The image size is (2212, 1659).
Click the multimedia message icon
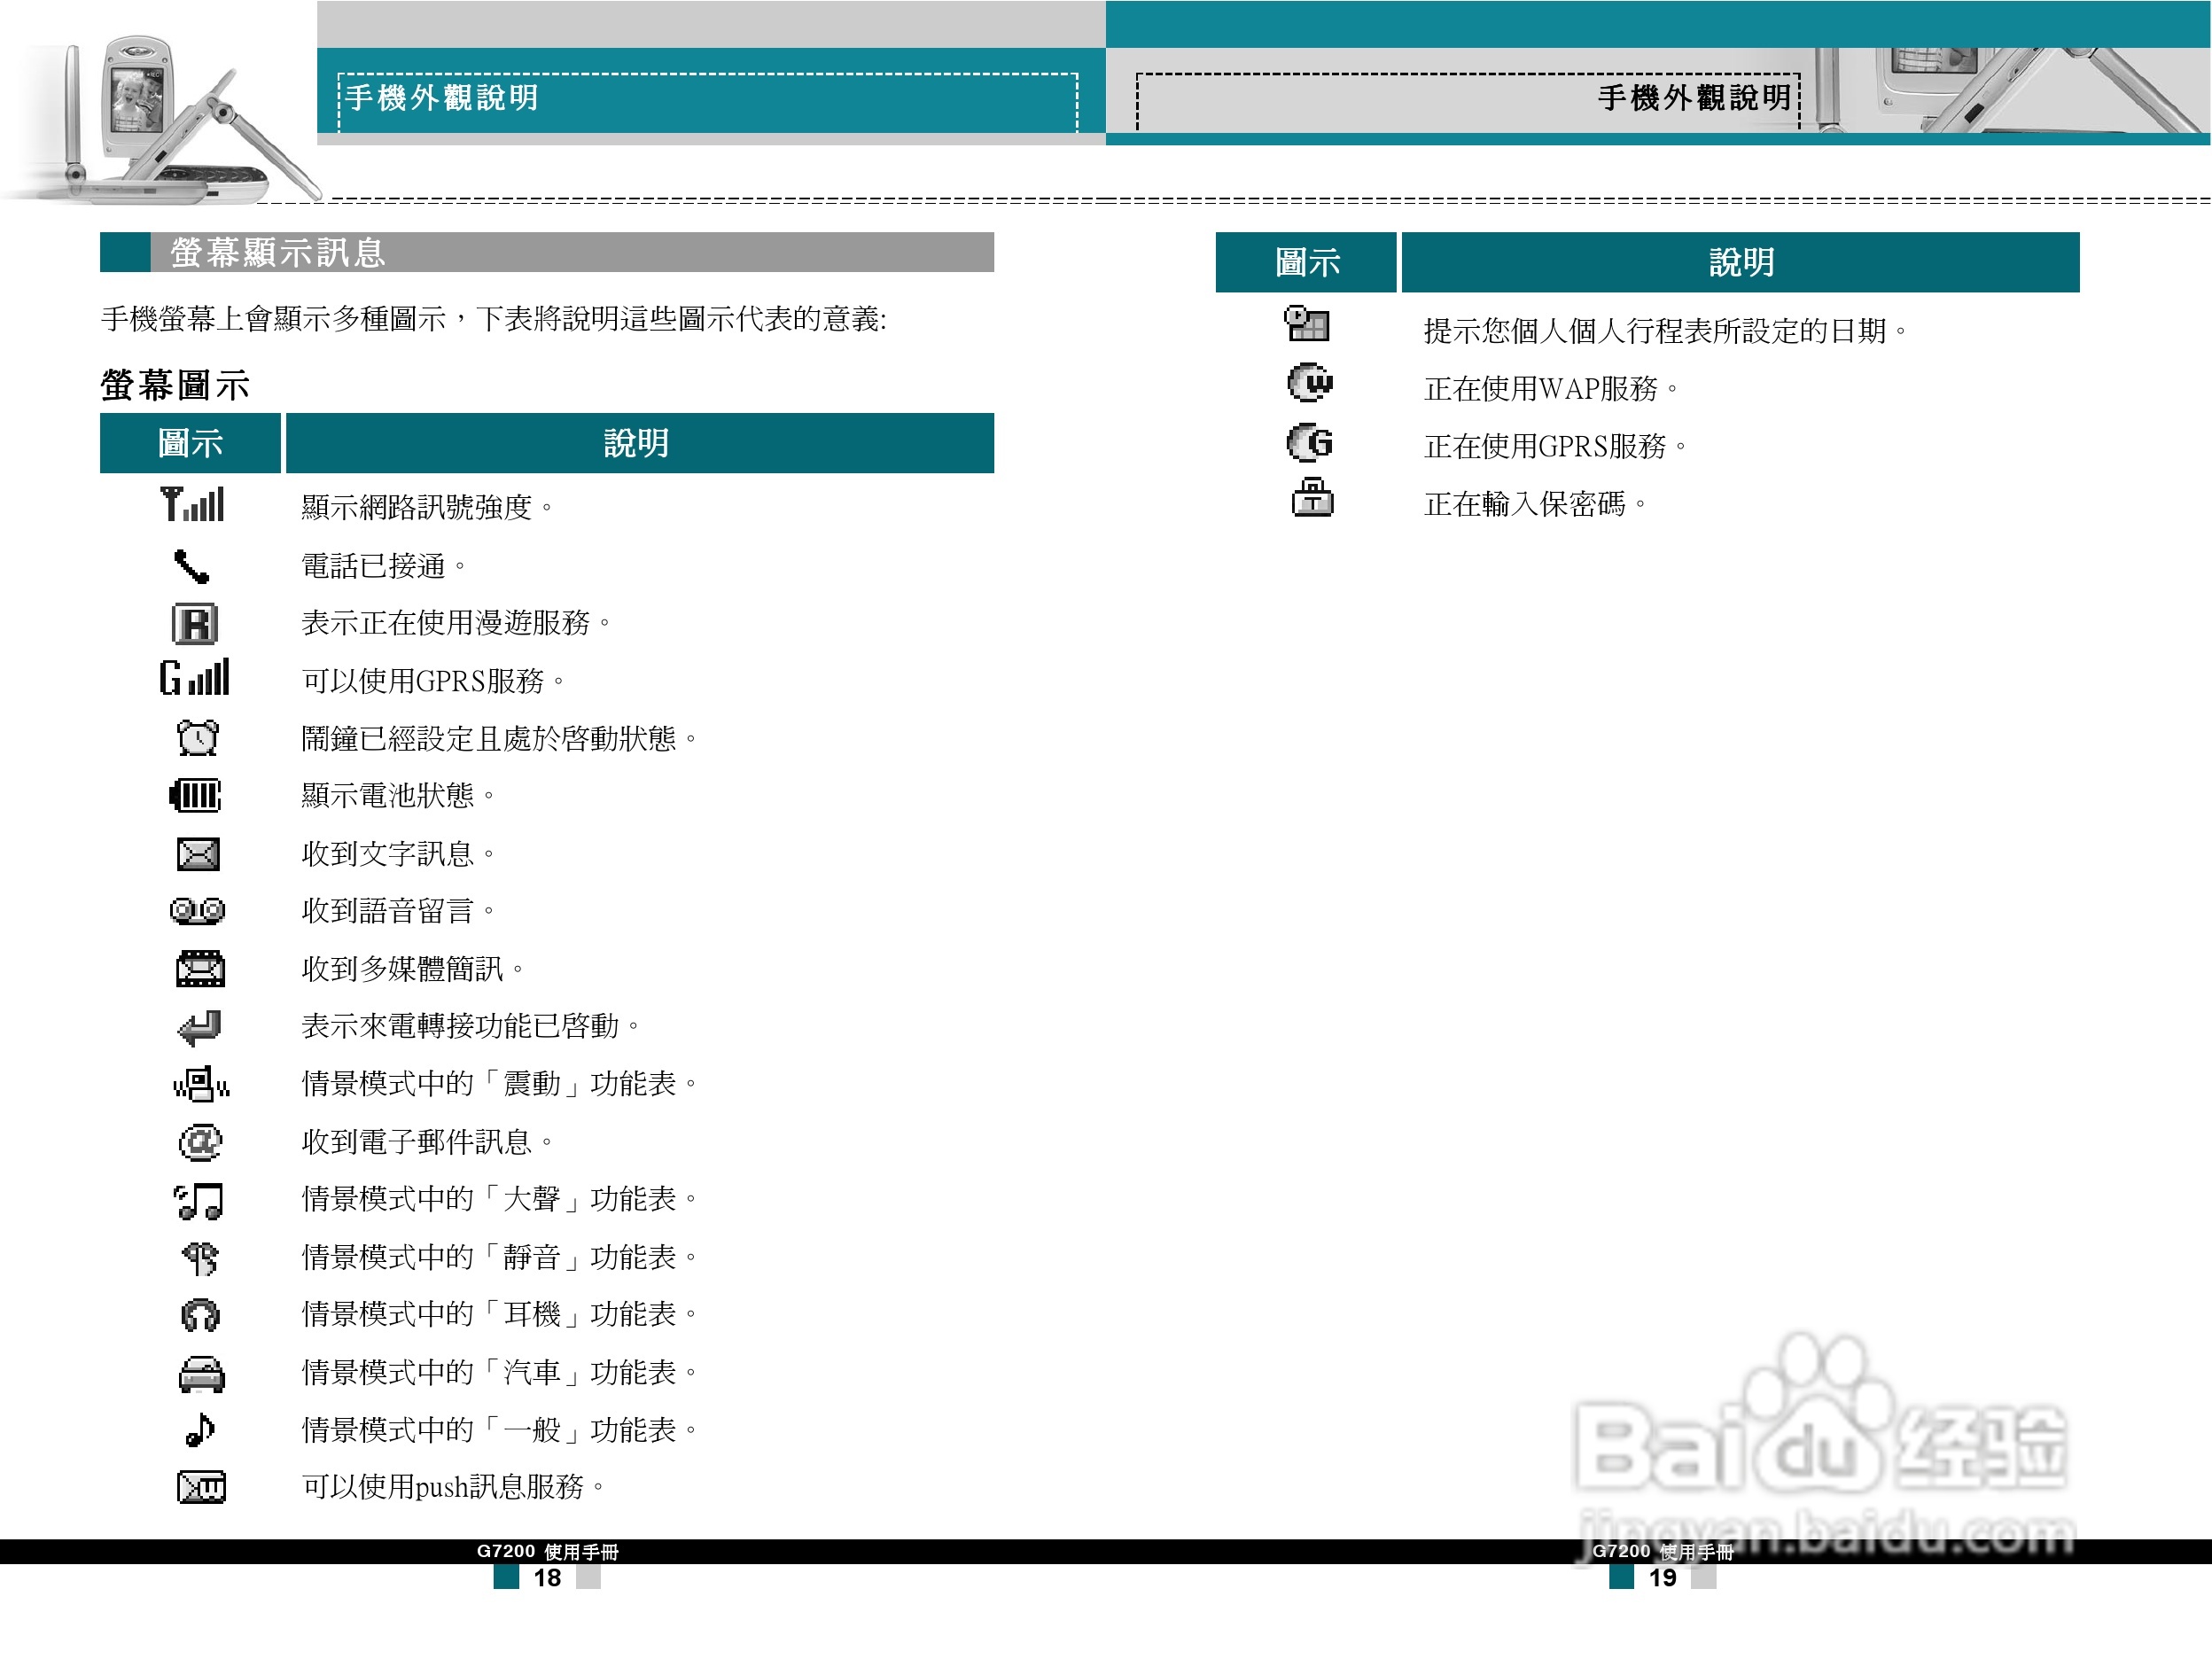200,968
